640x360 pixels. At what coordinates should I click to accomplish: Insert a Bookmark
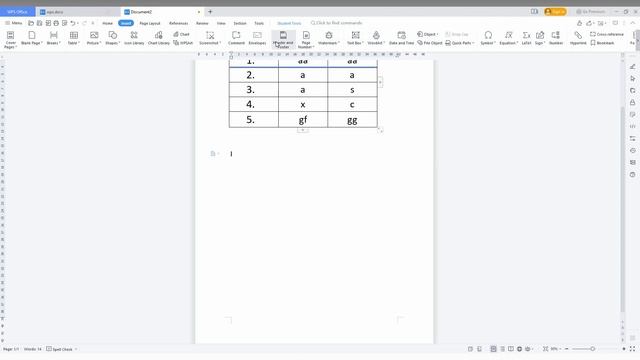click(x=602, y=43)
